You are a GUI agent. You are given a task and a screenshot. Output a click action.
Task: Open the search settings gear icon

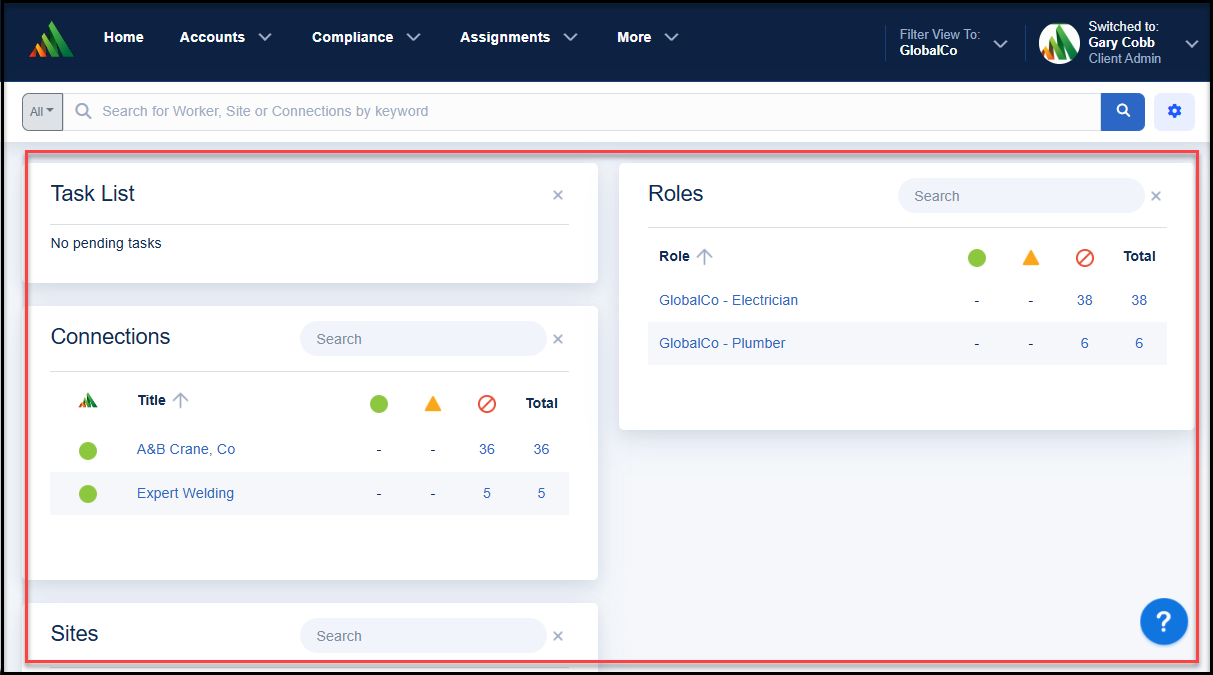pos(1174,111)
